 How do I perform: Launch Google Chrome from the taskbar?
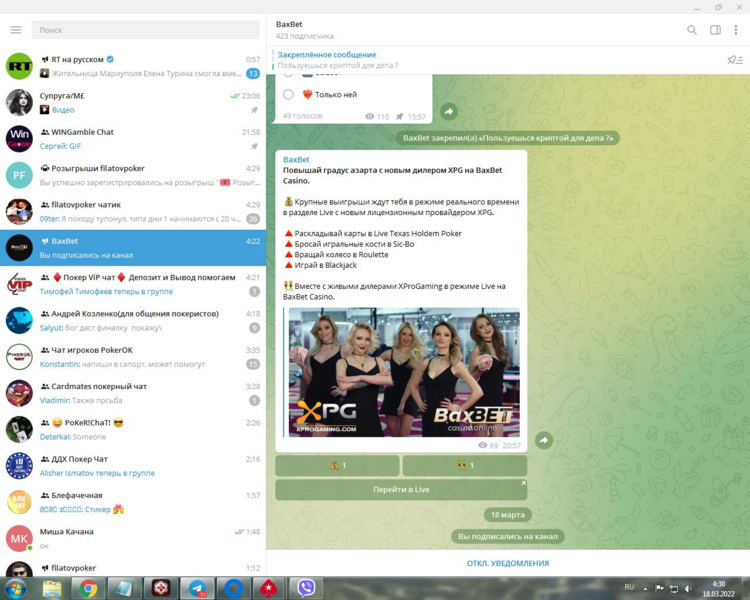(88, 588)
